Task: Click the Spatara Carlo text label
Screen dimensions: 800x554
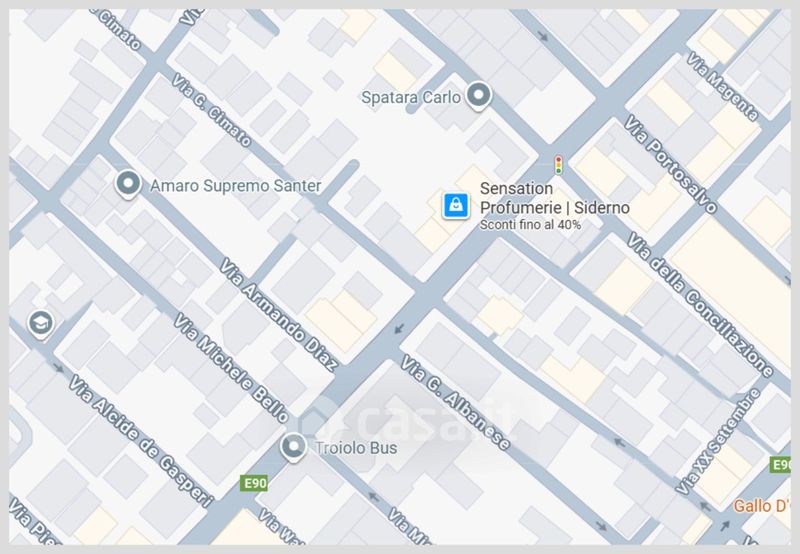Action: [x=411, y=97]
